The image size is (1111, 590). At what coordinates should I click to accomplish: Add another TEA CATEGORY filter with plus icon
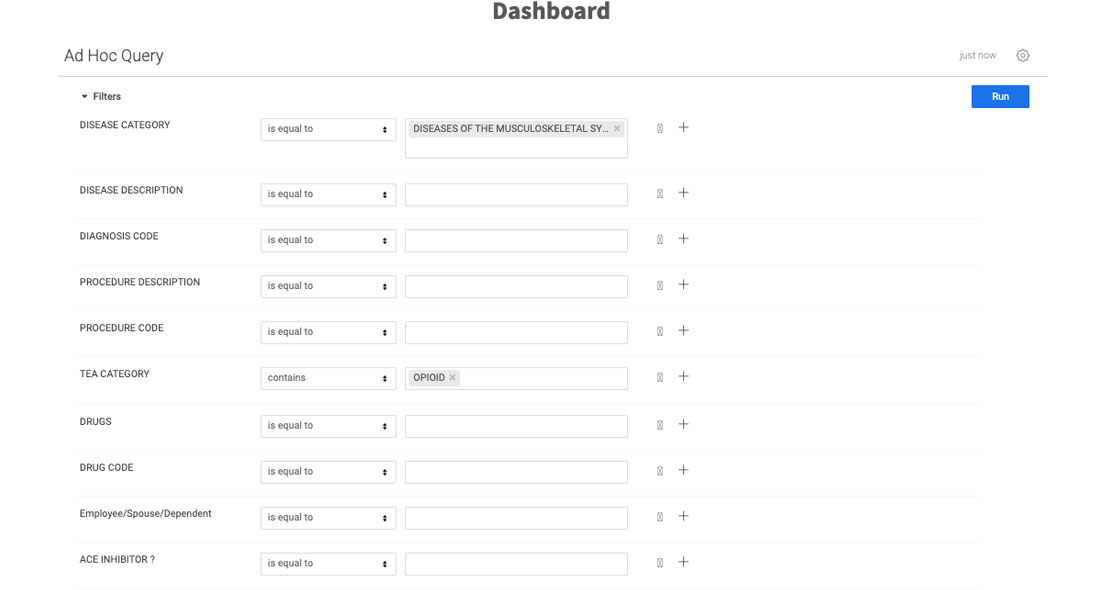(683, 376)
